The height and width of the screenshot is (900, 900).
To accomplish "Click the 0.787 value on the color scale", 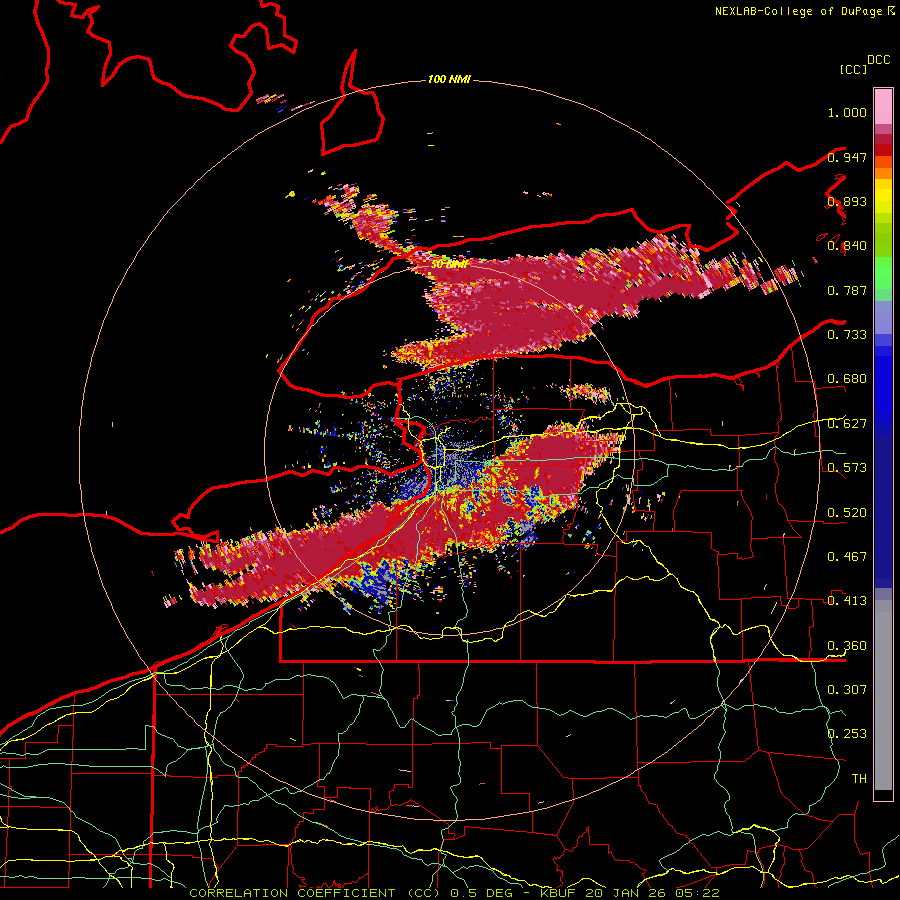I will click(847, 290).
